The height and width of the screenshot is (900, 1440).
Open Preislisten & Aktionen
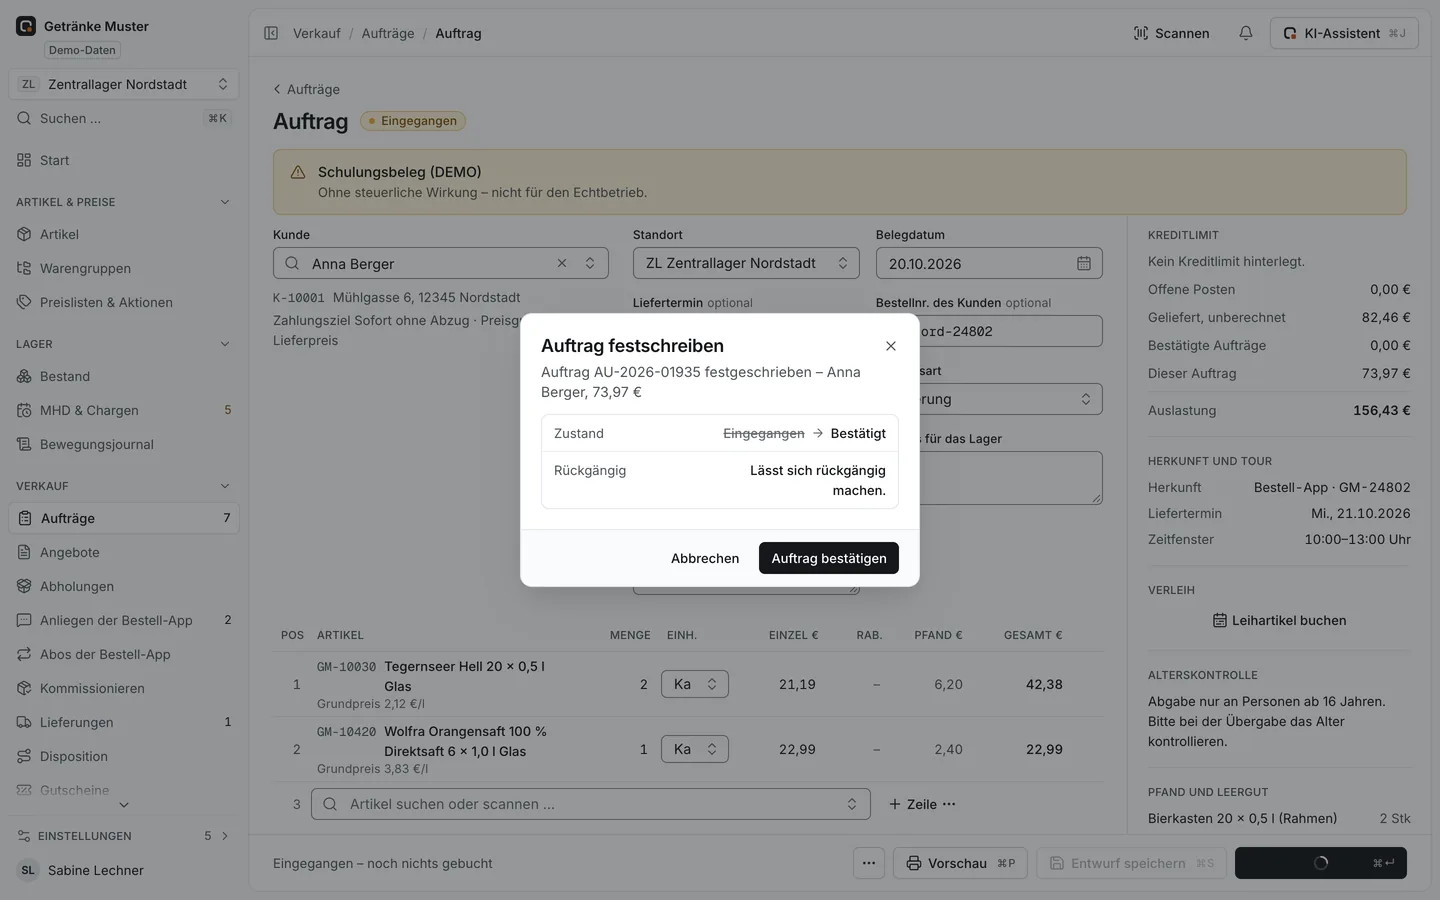[124, 302]
